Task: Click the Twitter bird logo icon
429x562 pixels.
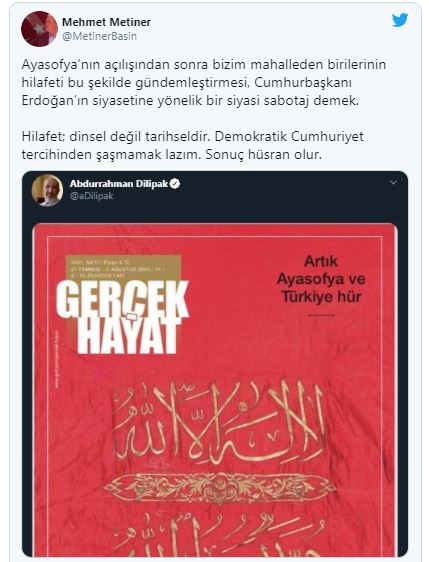Action: coord(400,20)
